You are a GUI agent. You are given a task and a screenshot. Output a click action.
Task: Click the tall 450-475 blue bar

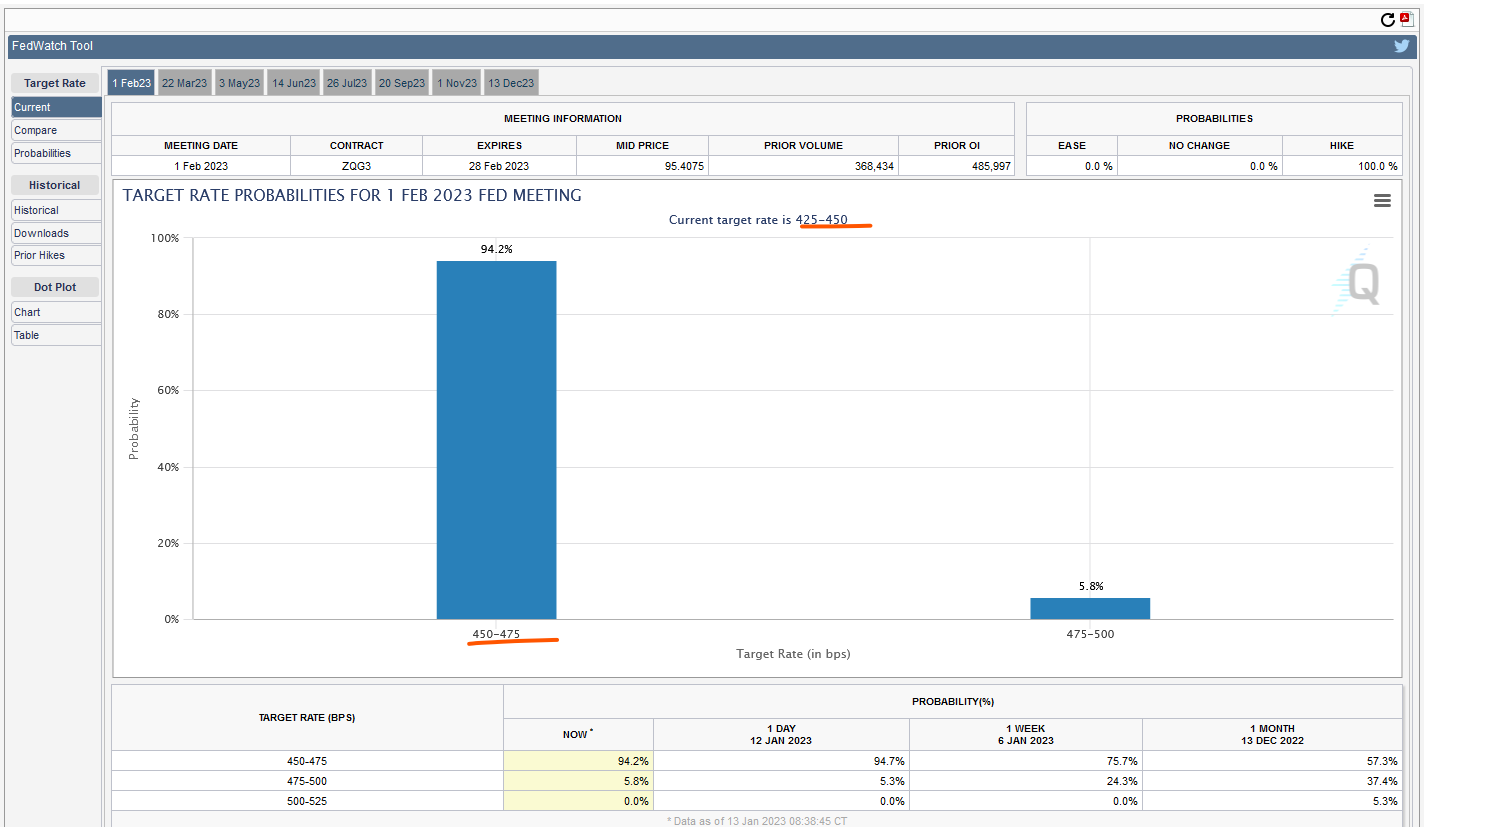pos(496,440)
